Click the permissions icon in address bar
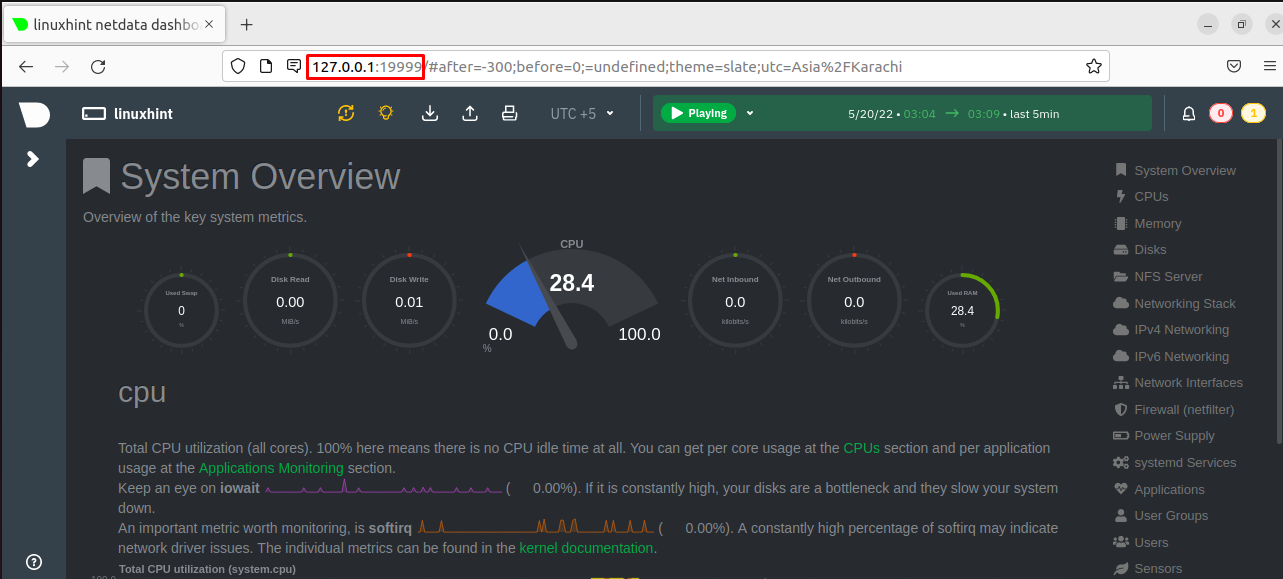The image size is (1283, 579). [294, 66]
